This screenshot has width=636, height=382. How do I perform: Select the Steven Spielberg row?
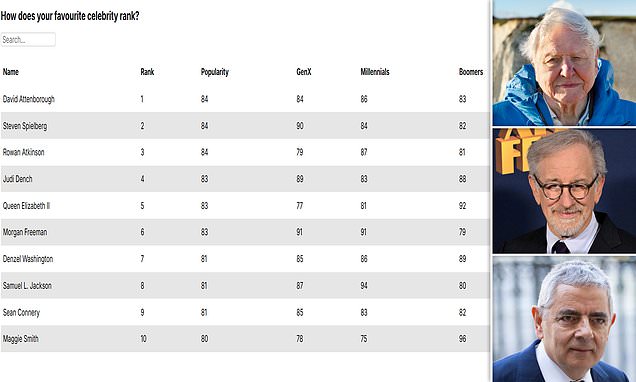coord(245,126)
